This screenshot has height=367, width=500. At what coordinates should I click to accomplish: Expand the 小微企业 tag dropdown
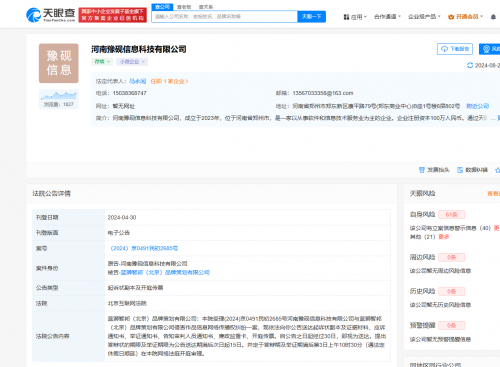(x=132, y=62)
